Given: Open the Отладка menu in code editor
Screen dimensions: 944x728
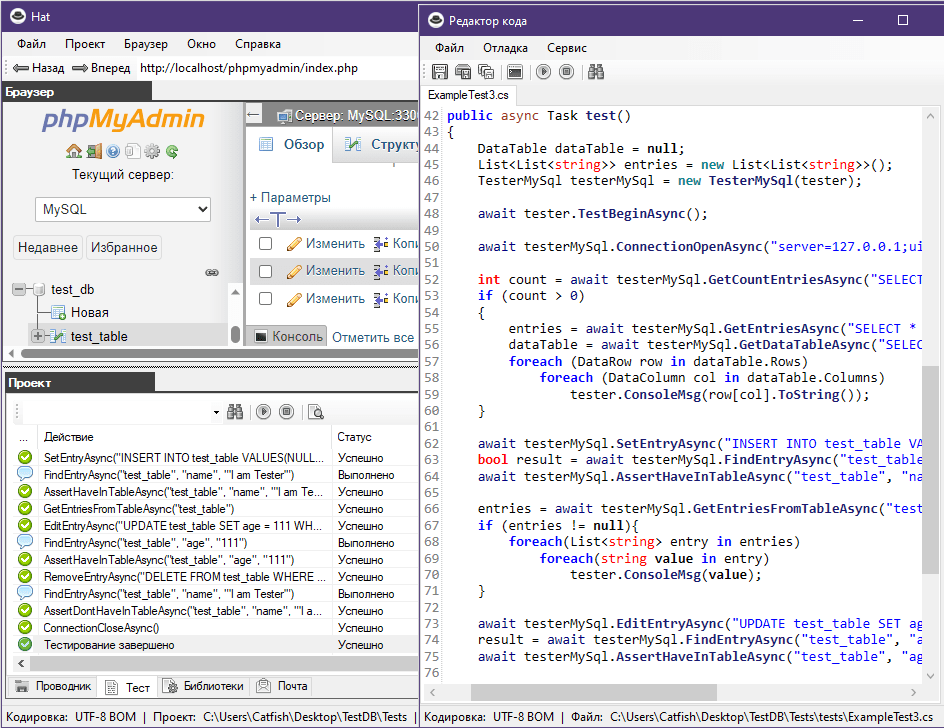Looking at the screenshot, I should (505, 47).
